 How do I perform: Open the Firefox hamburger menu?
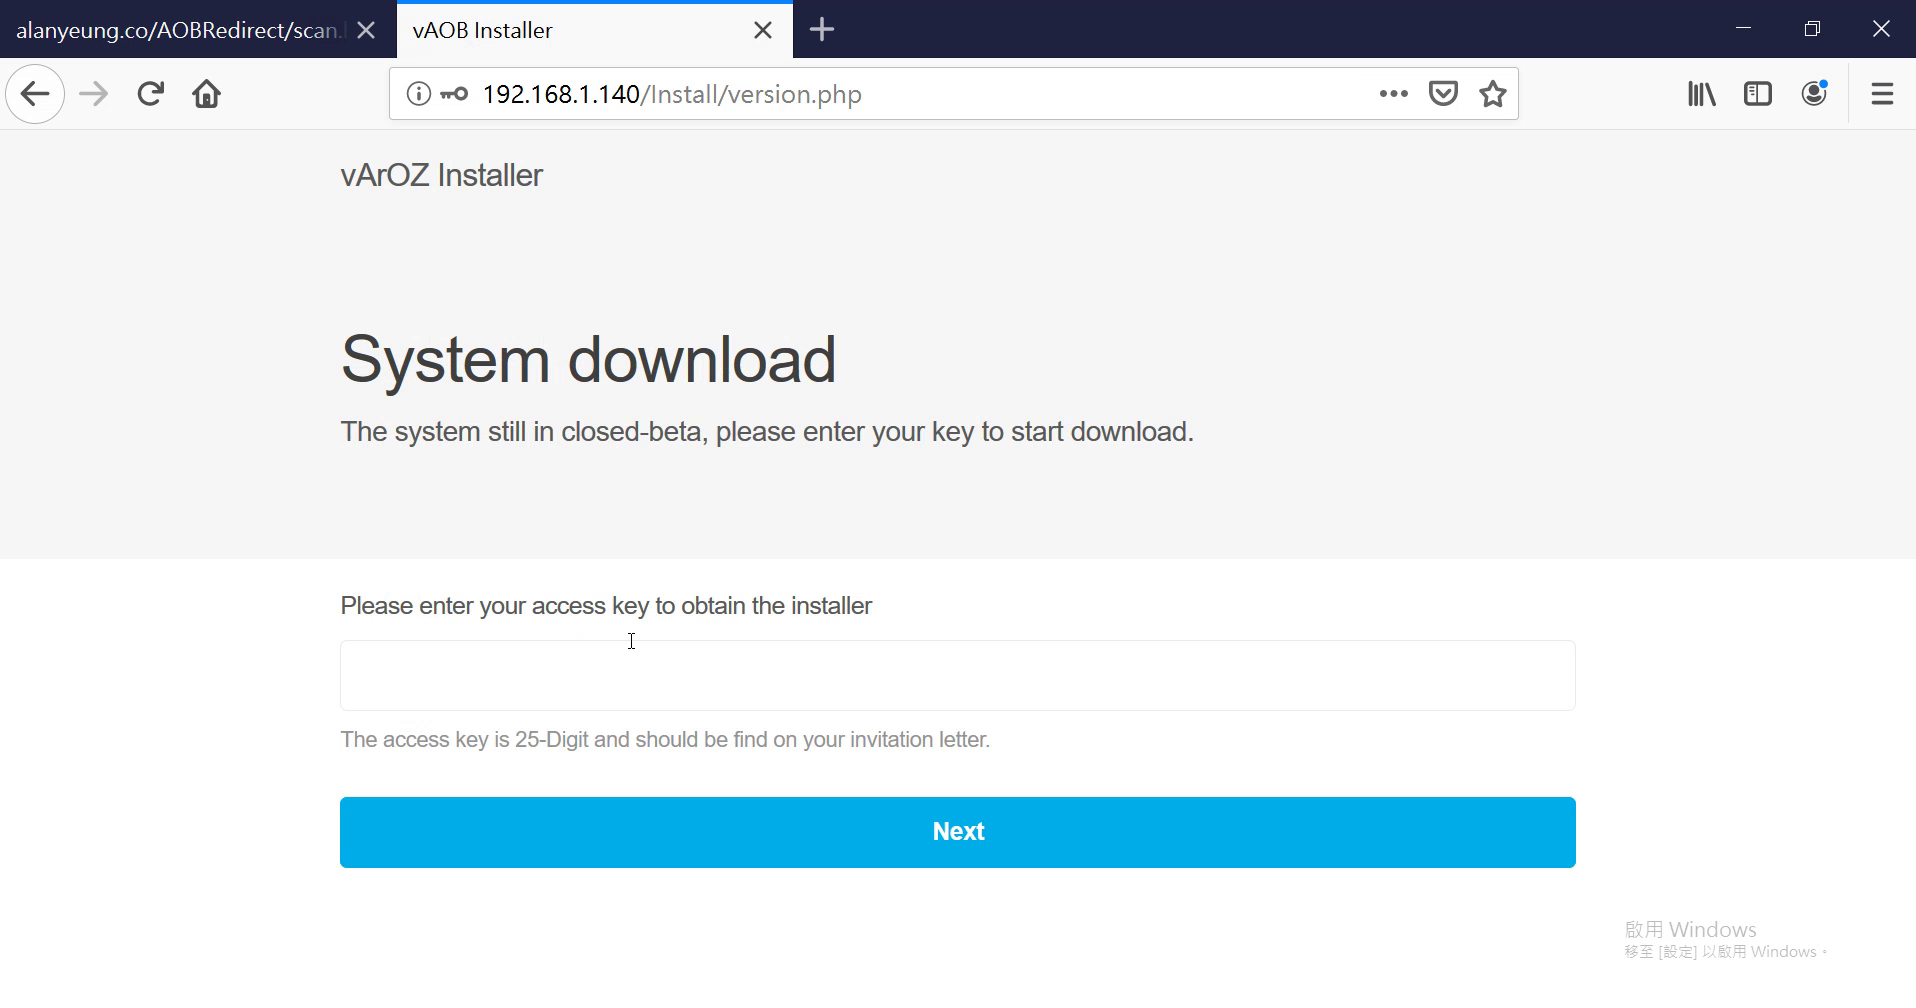click(x=1882, y=94)
